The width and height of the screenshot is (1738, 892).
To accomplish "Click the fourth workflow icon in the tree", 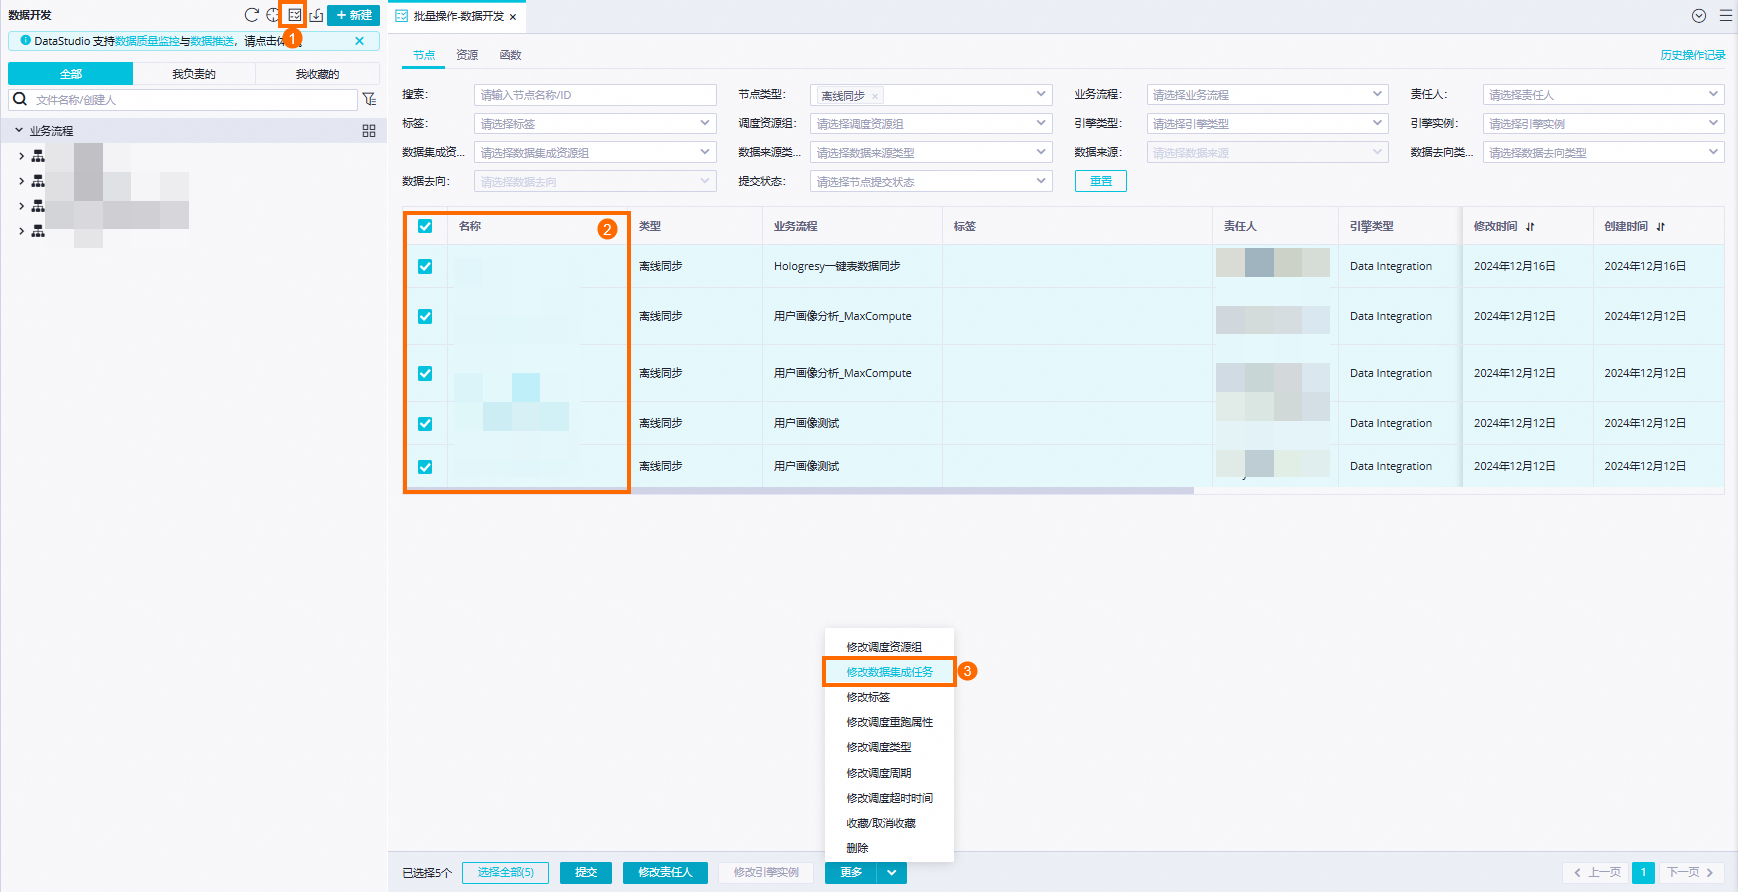I will pos(38,231).
